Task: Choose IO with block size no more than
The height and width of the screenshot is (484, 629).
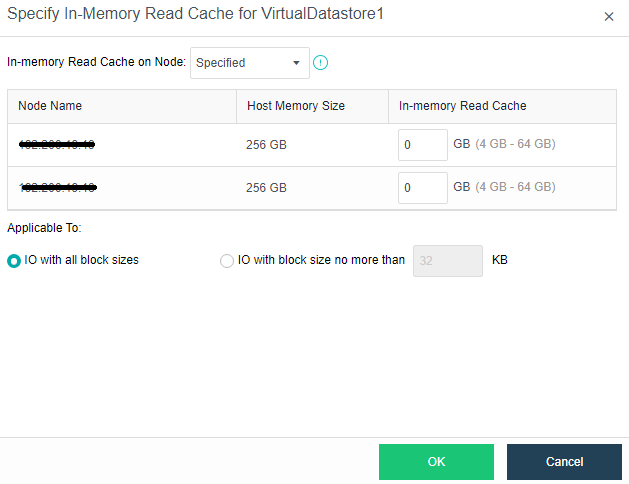Action: 227,260
